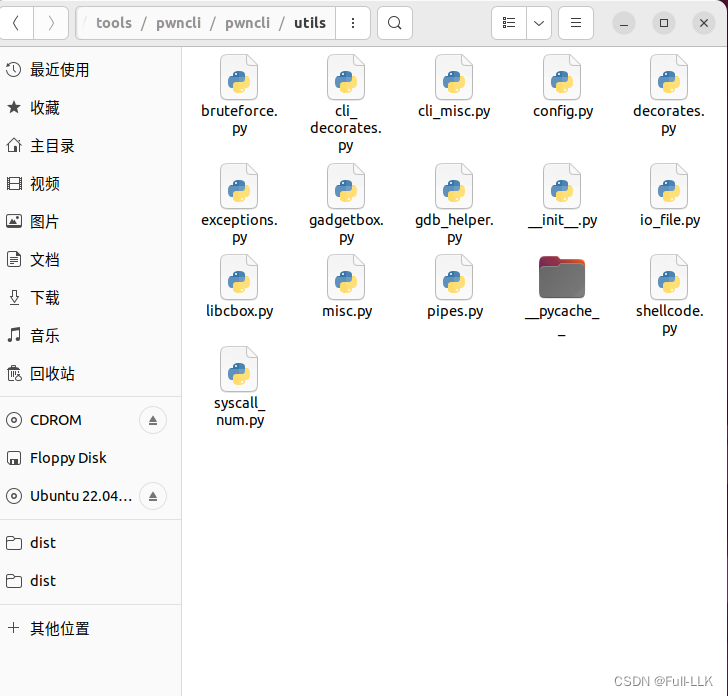Select shellcode.py file icon
728x696 pixels.
pos(669,277)
